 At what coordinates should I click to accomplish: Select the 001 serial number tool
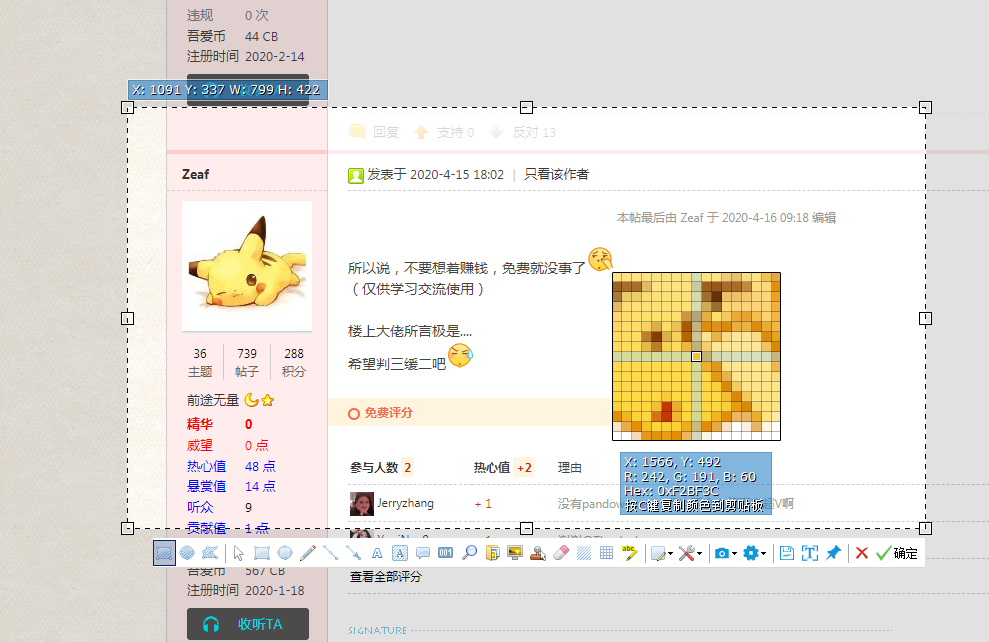(x=446, y=553)
